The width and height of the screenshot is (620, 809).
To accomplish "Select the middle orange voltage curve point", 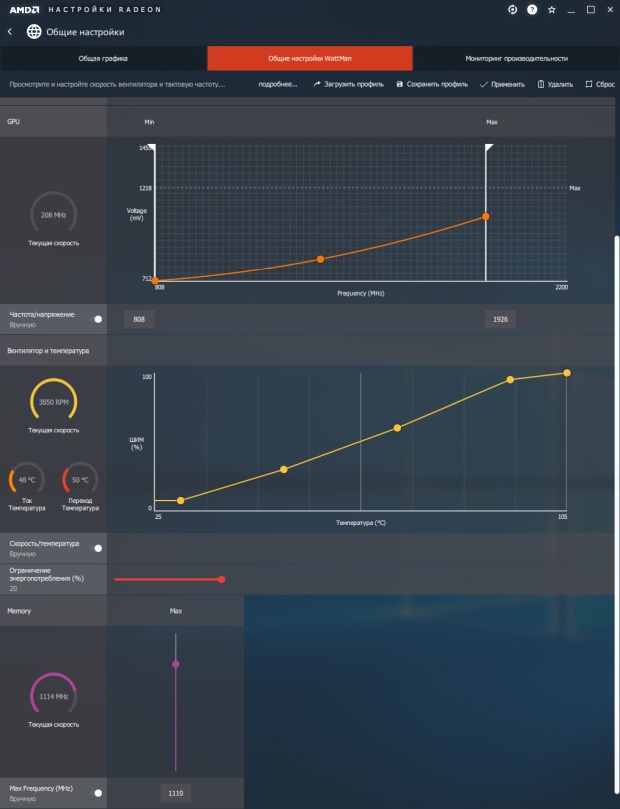I will (320, 259).
